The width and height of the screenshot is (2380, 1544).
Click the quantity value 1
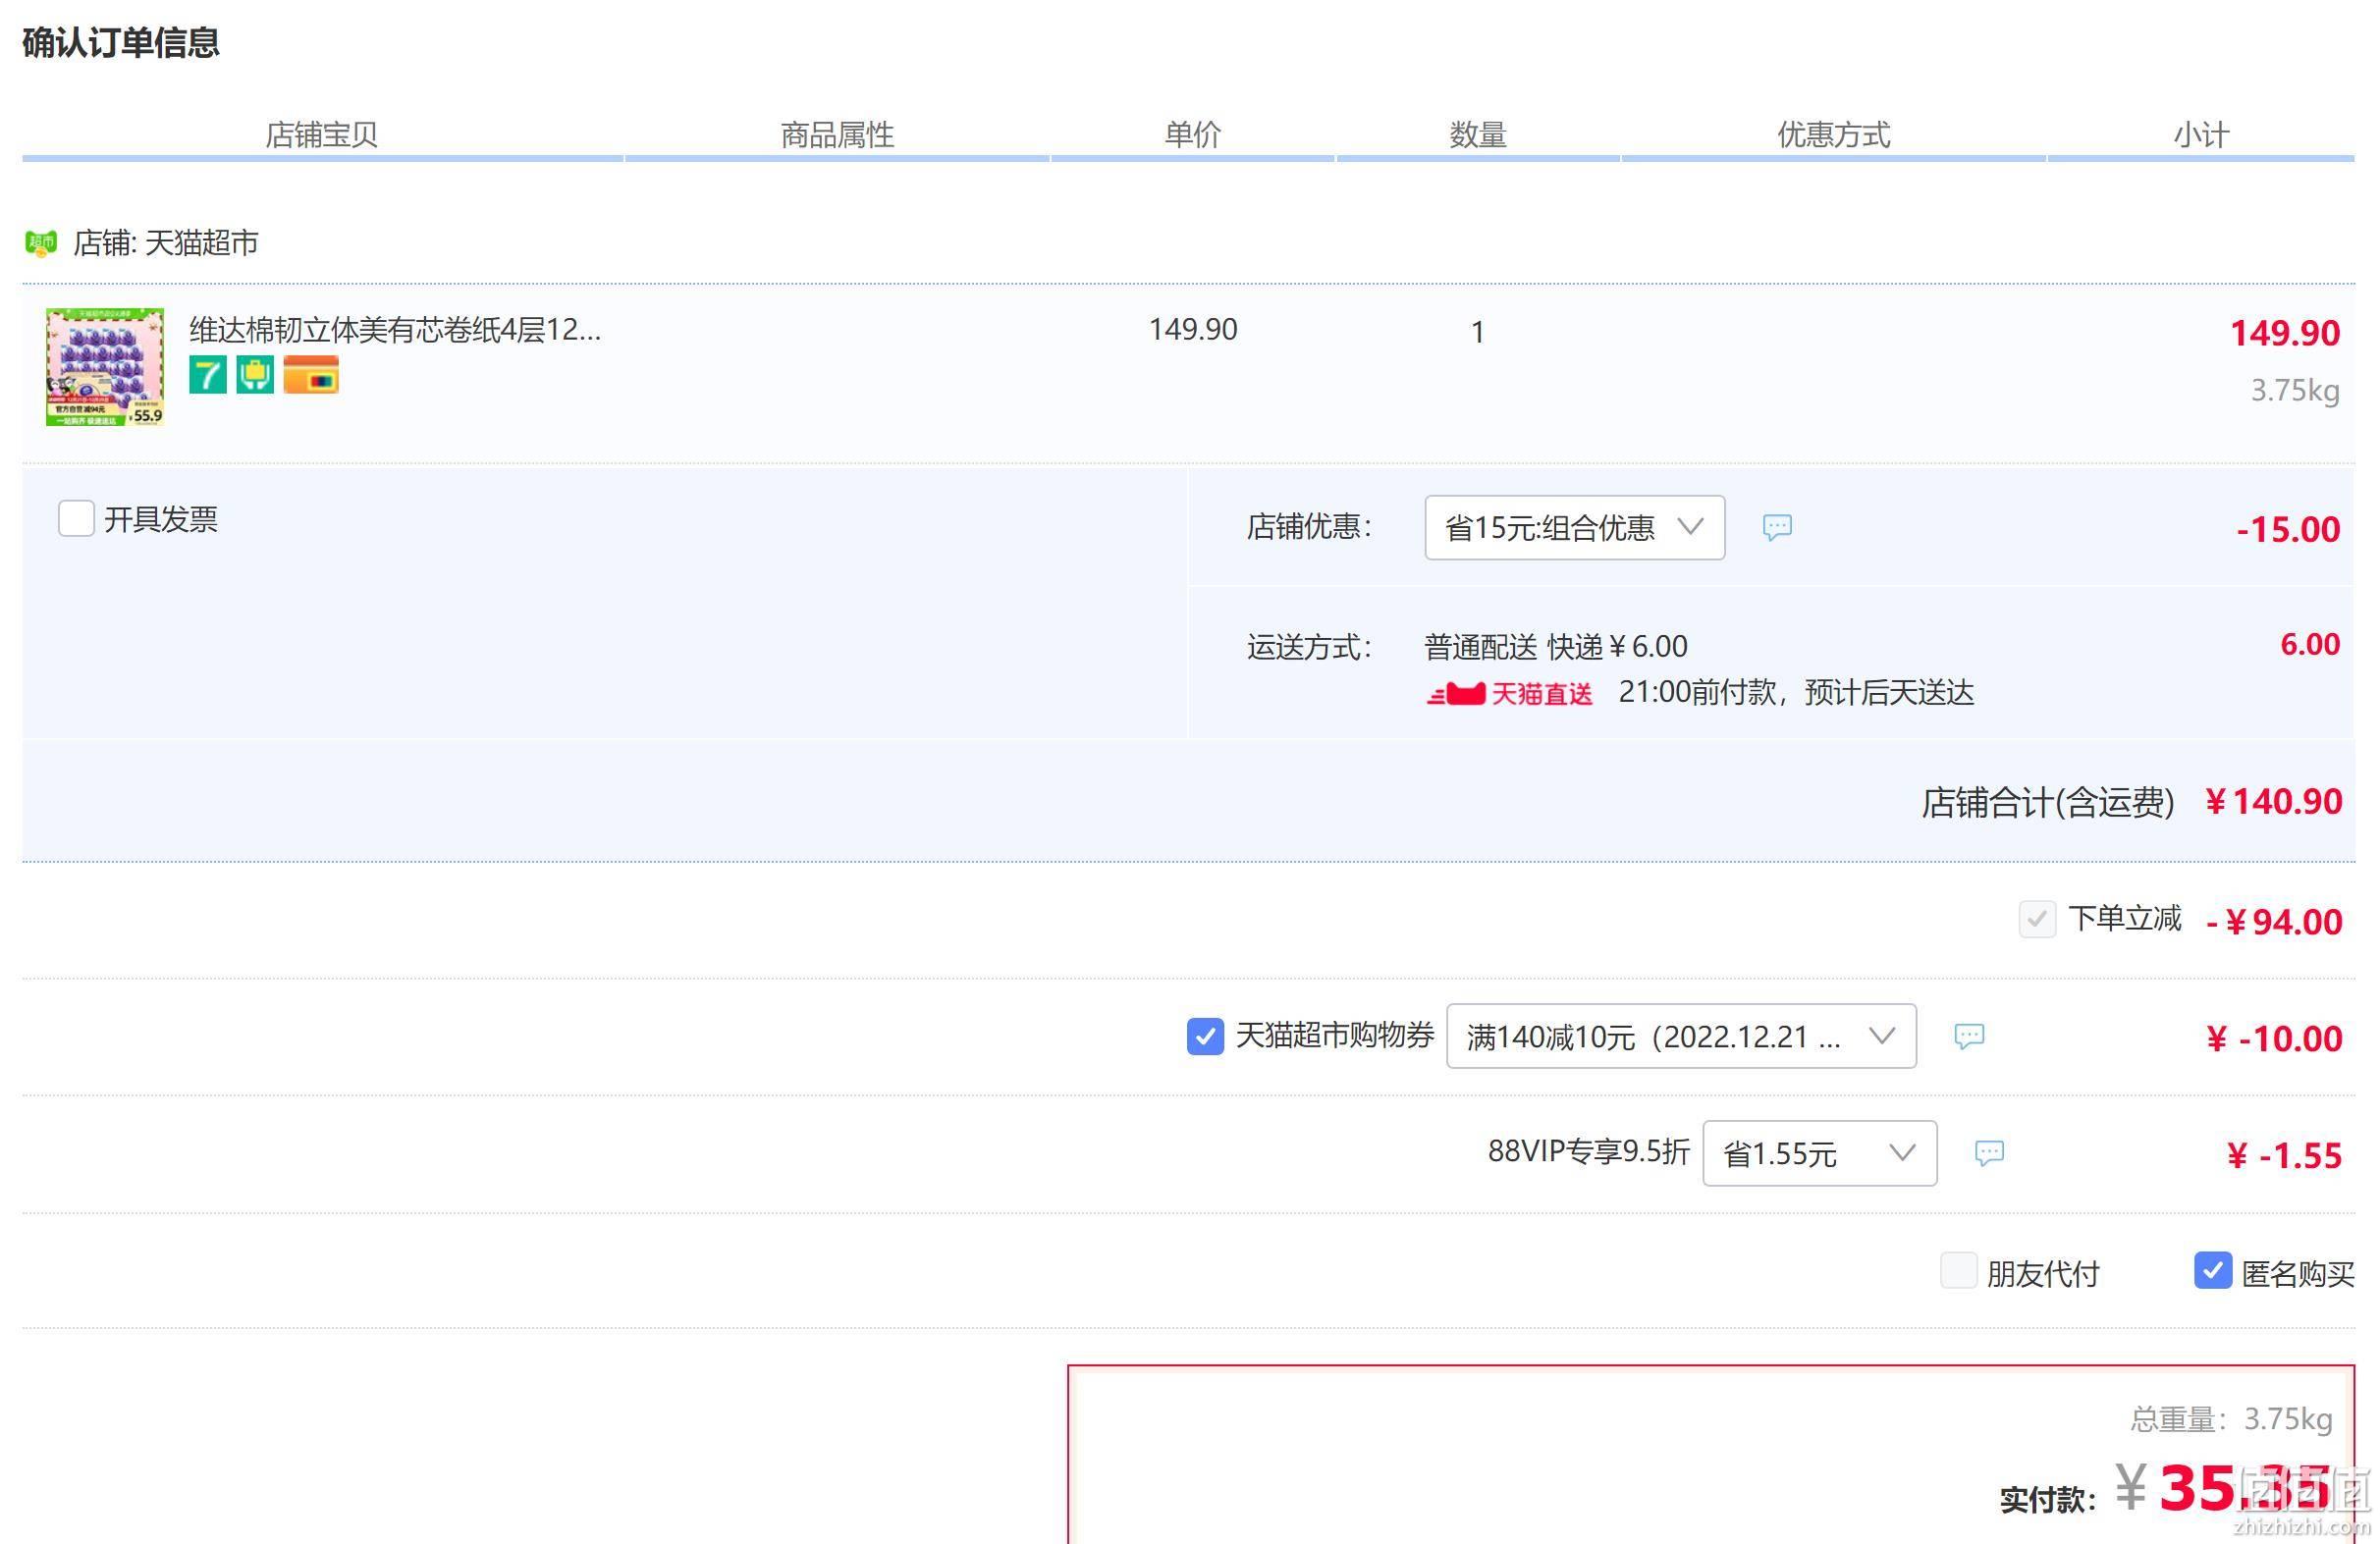coord(1477,332)
